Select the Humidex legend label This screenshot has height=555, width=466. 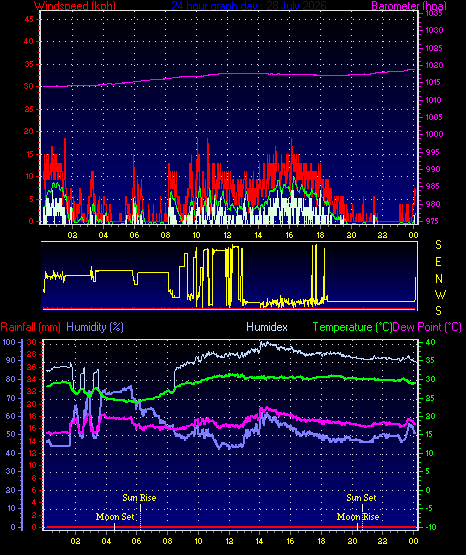(267, 327)
